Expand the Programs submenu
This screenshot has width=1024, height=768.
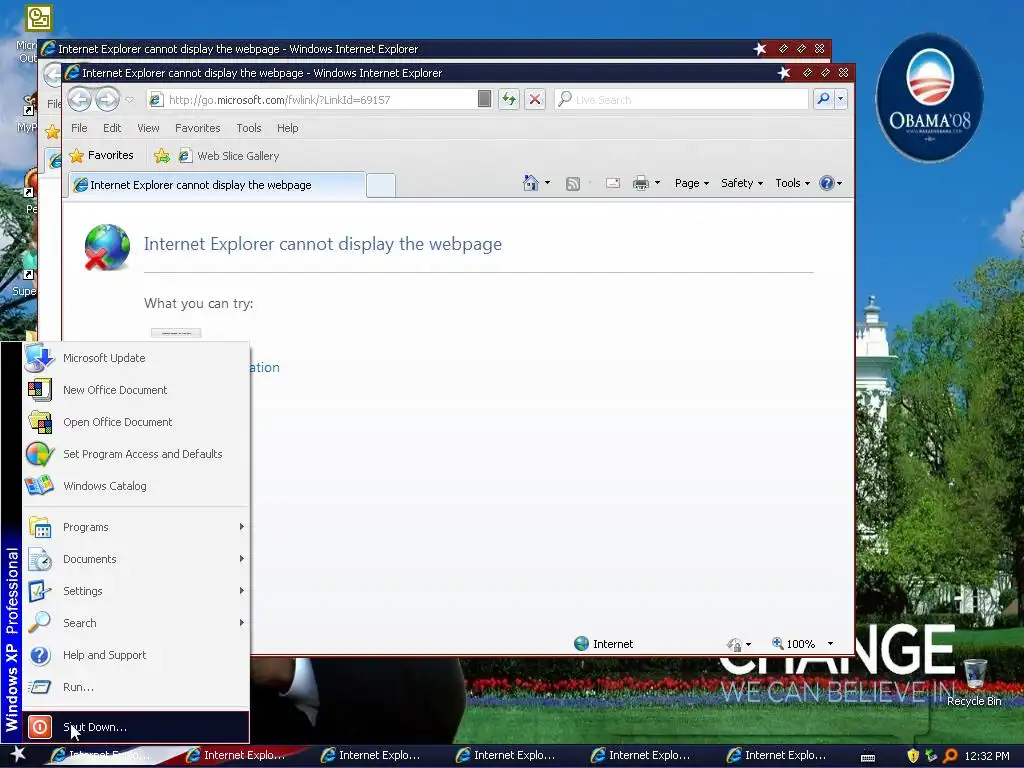tap(136, 527)
